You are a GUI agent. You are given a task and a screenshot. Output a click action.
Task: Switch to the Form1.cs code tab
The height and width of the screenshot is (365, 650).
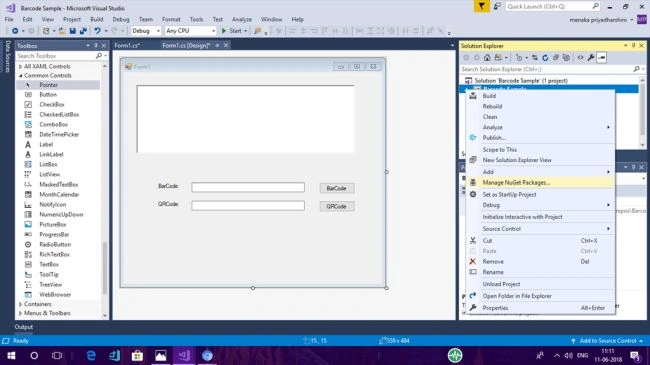127,45
